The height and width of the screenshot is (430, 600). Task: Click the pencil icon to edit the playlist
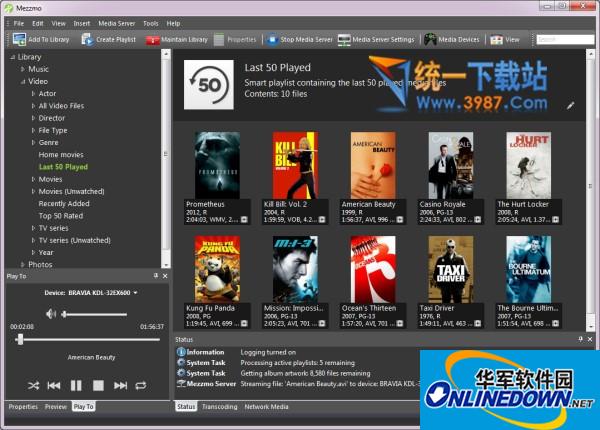click(570, 106)
